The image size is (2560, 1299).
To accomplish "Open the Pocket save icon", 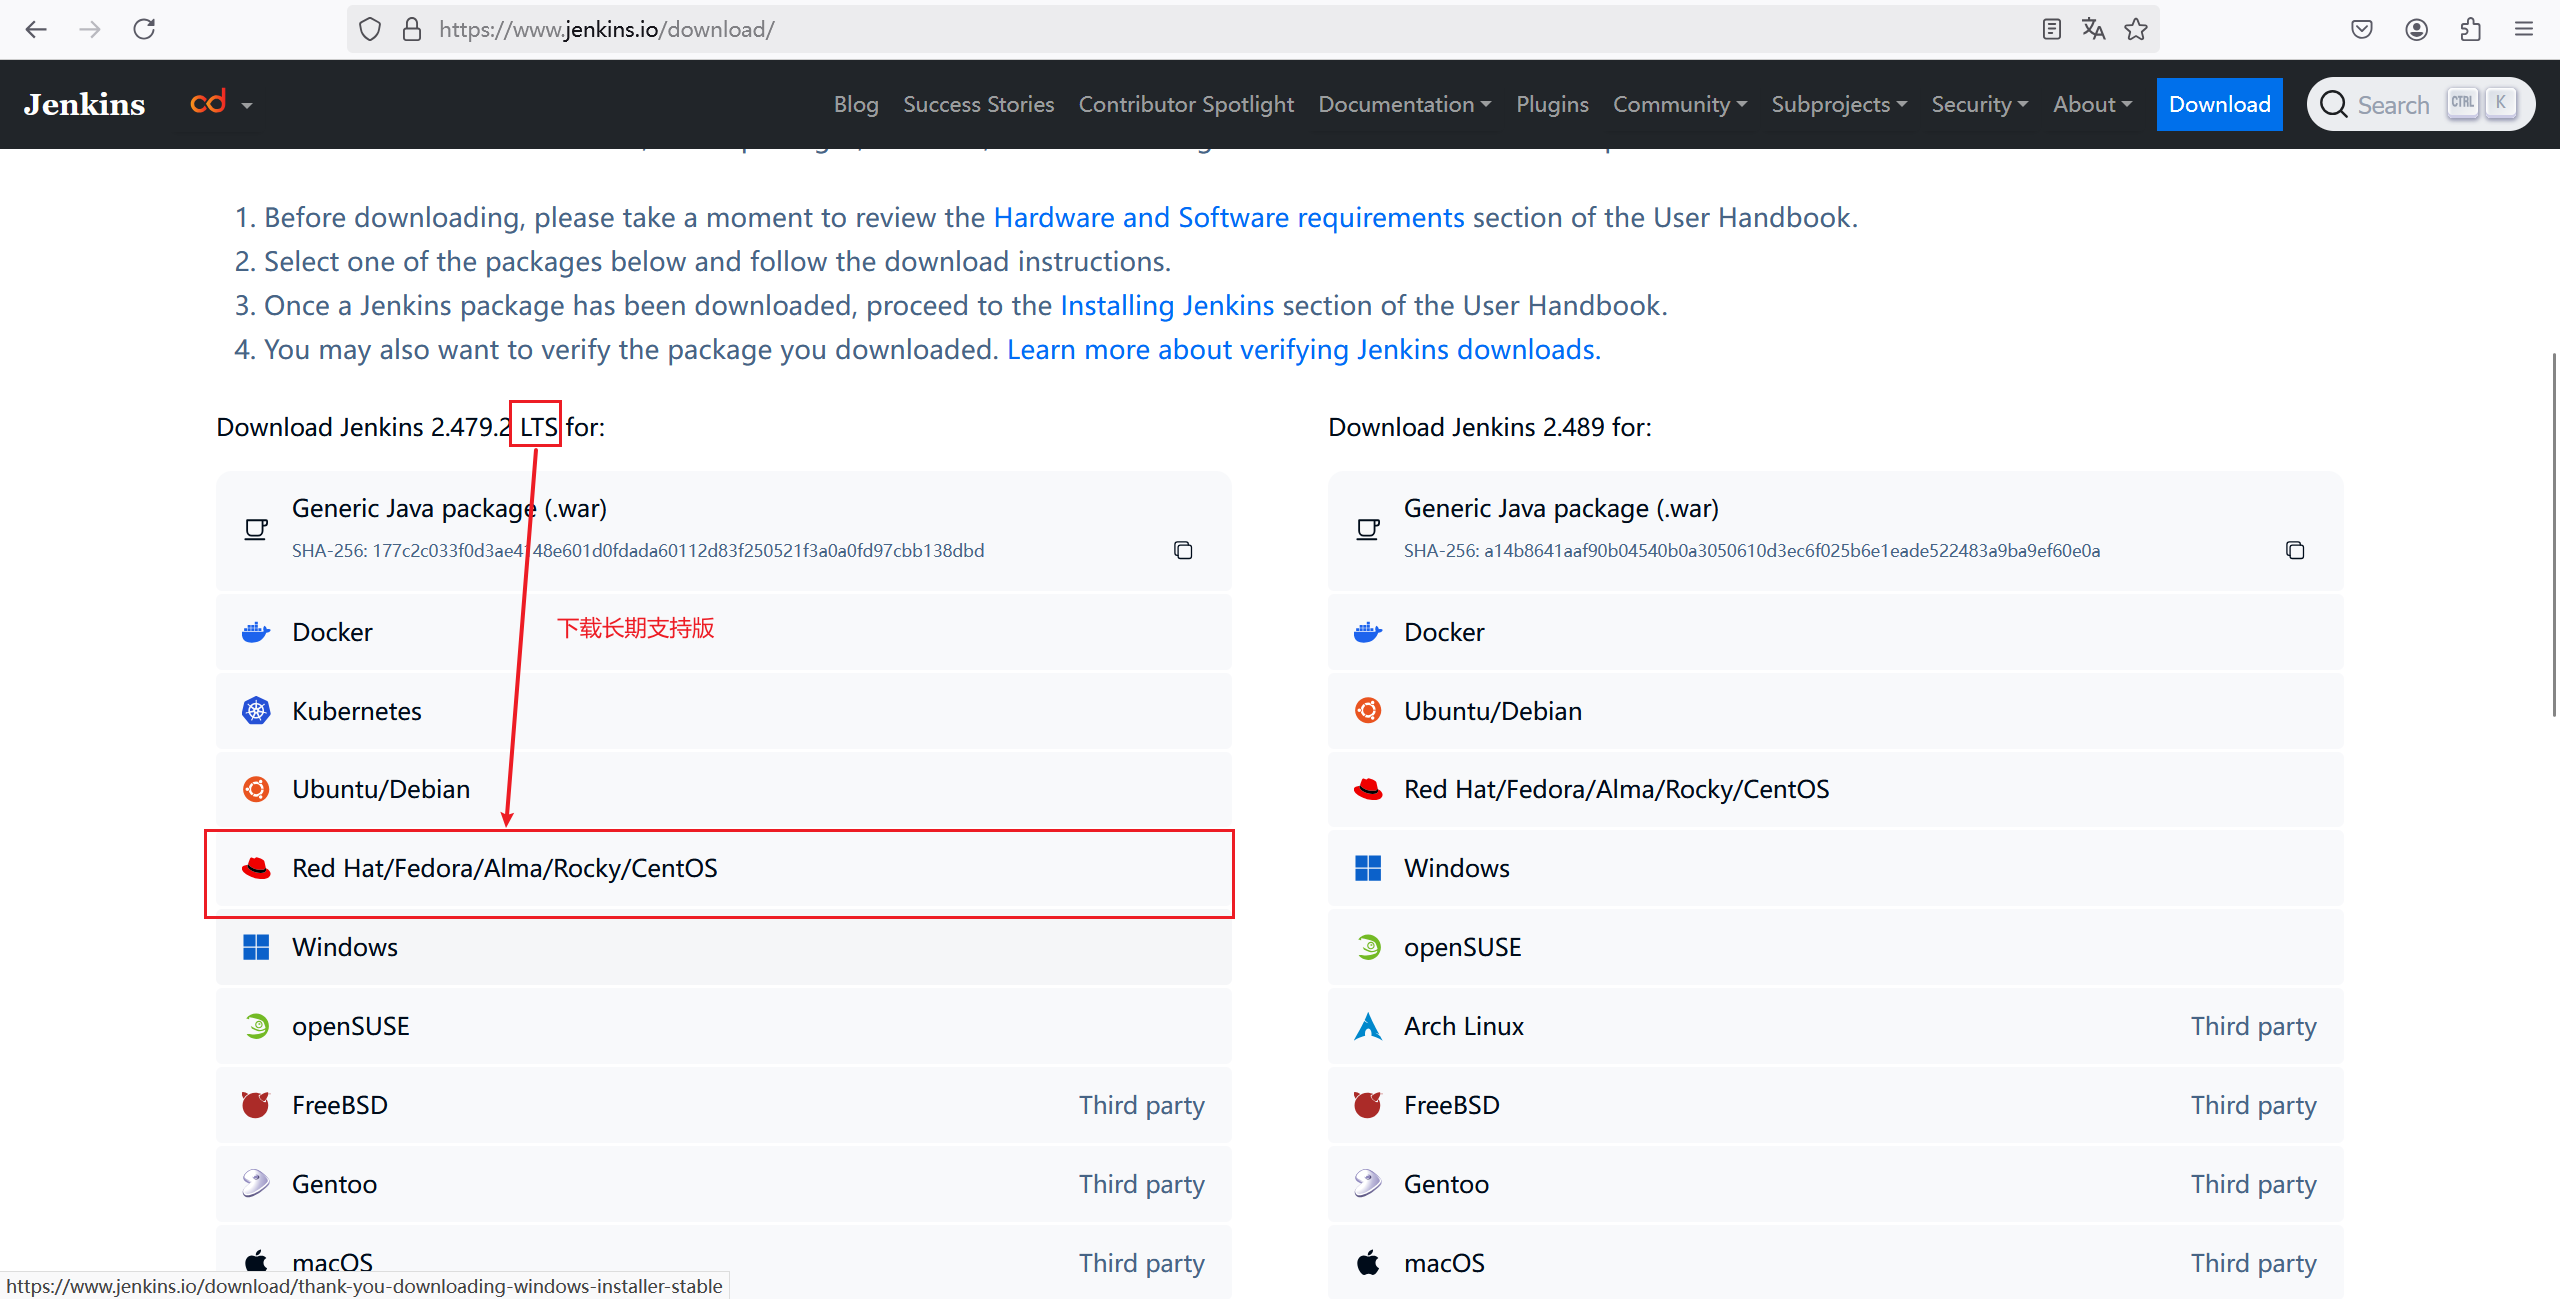I will 2362,29.
